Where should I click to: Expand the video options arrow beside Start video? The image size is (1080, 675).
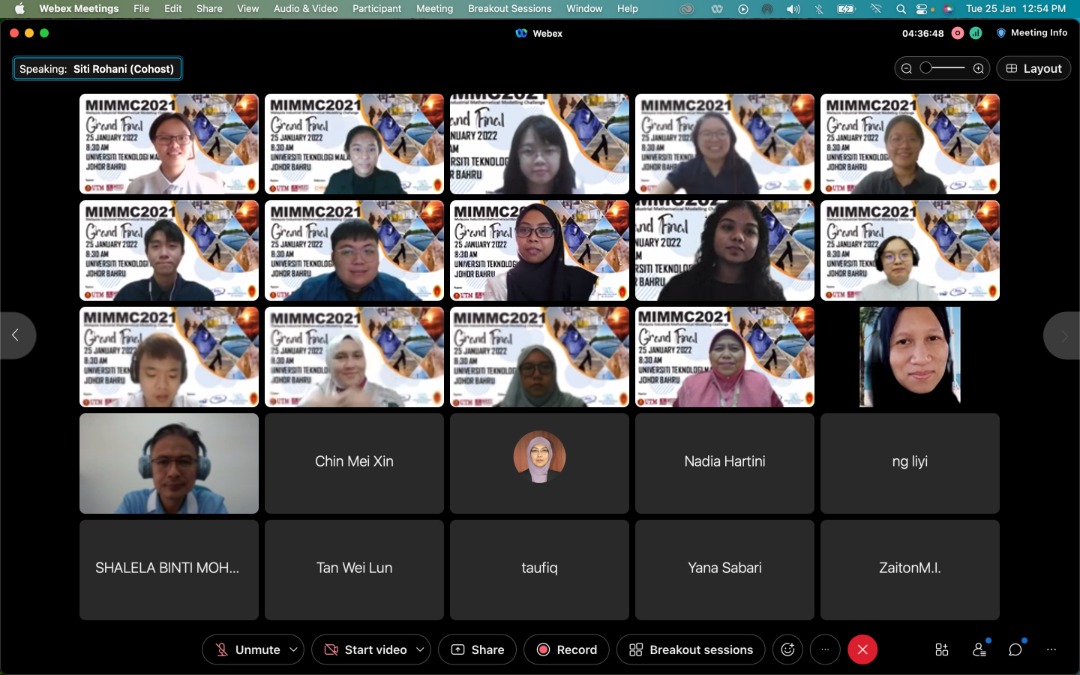pyautogui.click(x=420, y=649)
